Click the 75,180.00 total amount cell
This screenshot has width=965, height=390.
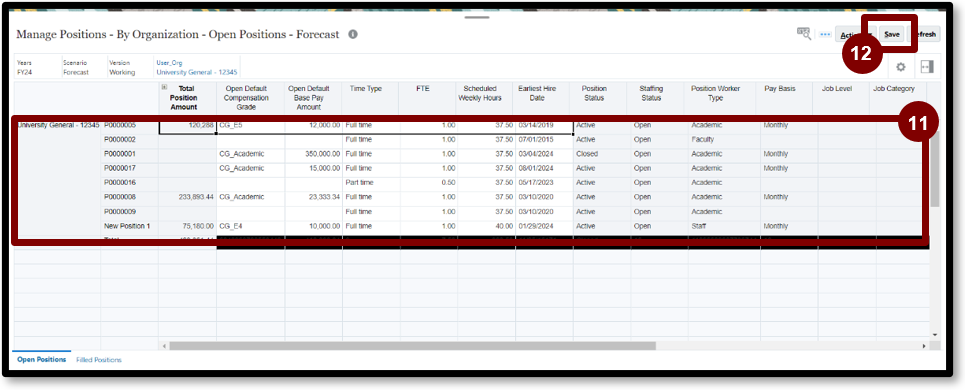(x=188, y=226)
